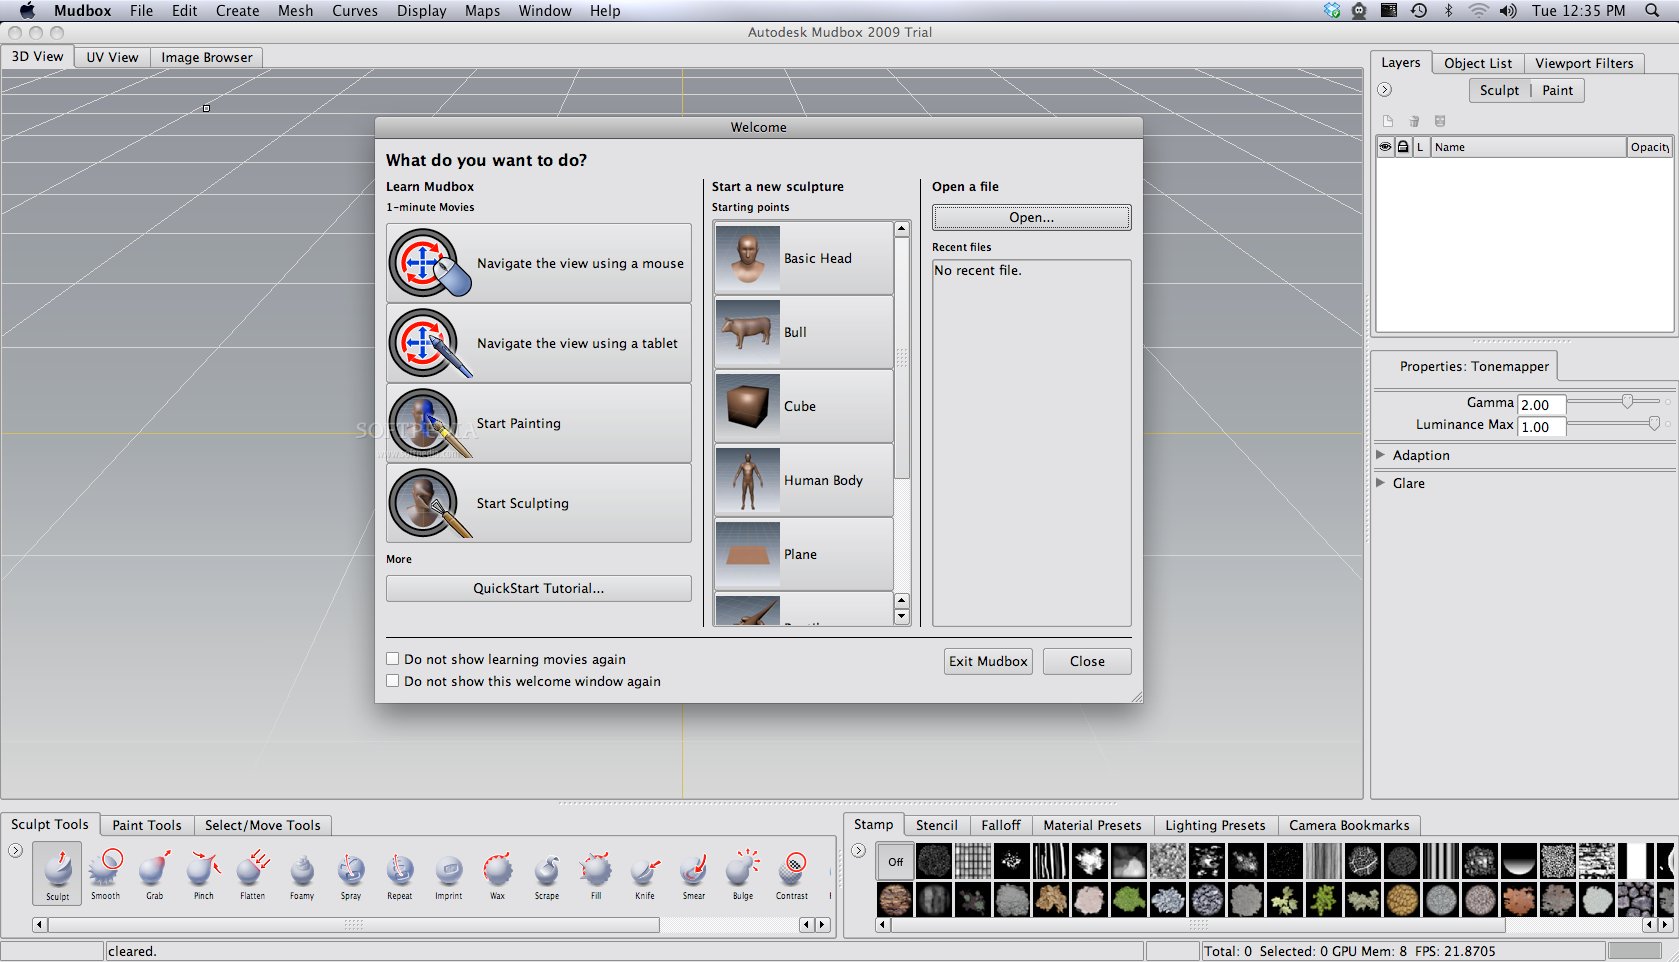Expand the Glare section
The width and height of the screenshot is (1679, 962).
point(1381,483)
